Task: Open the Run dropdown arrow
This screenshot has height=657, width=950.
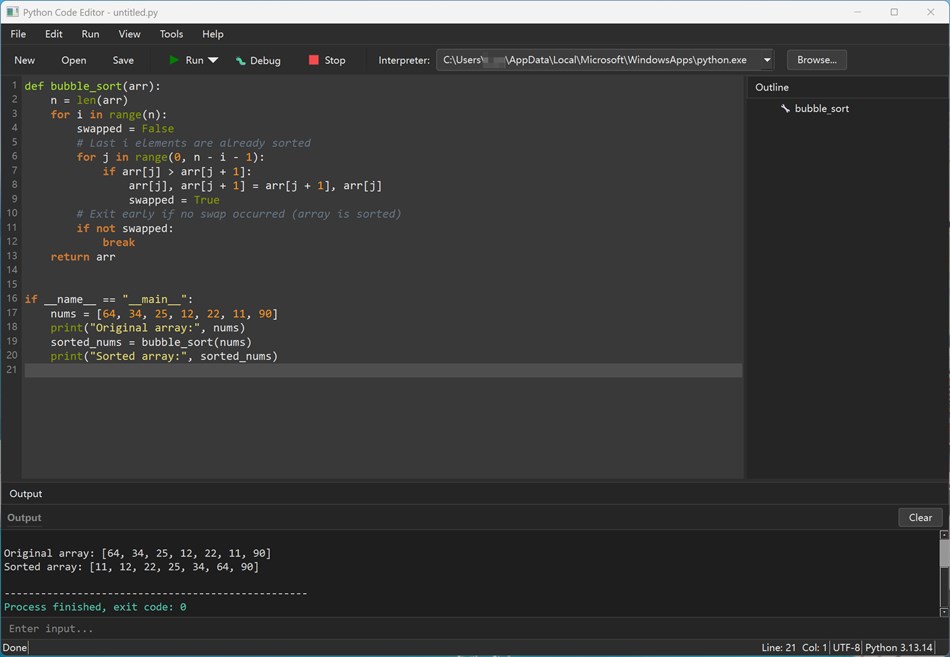Action: pos(213,60)
